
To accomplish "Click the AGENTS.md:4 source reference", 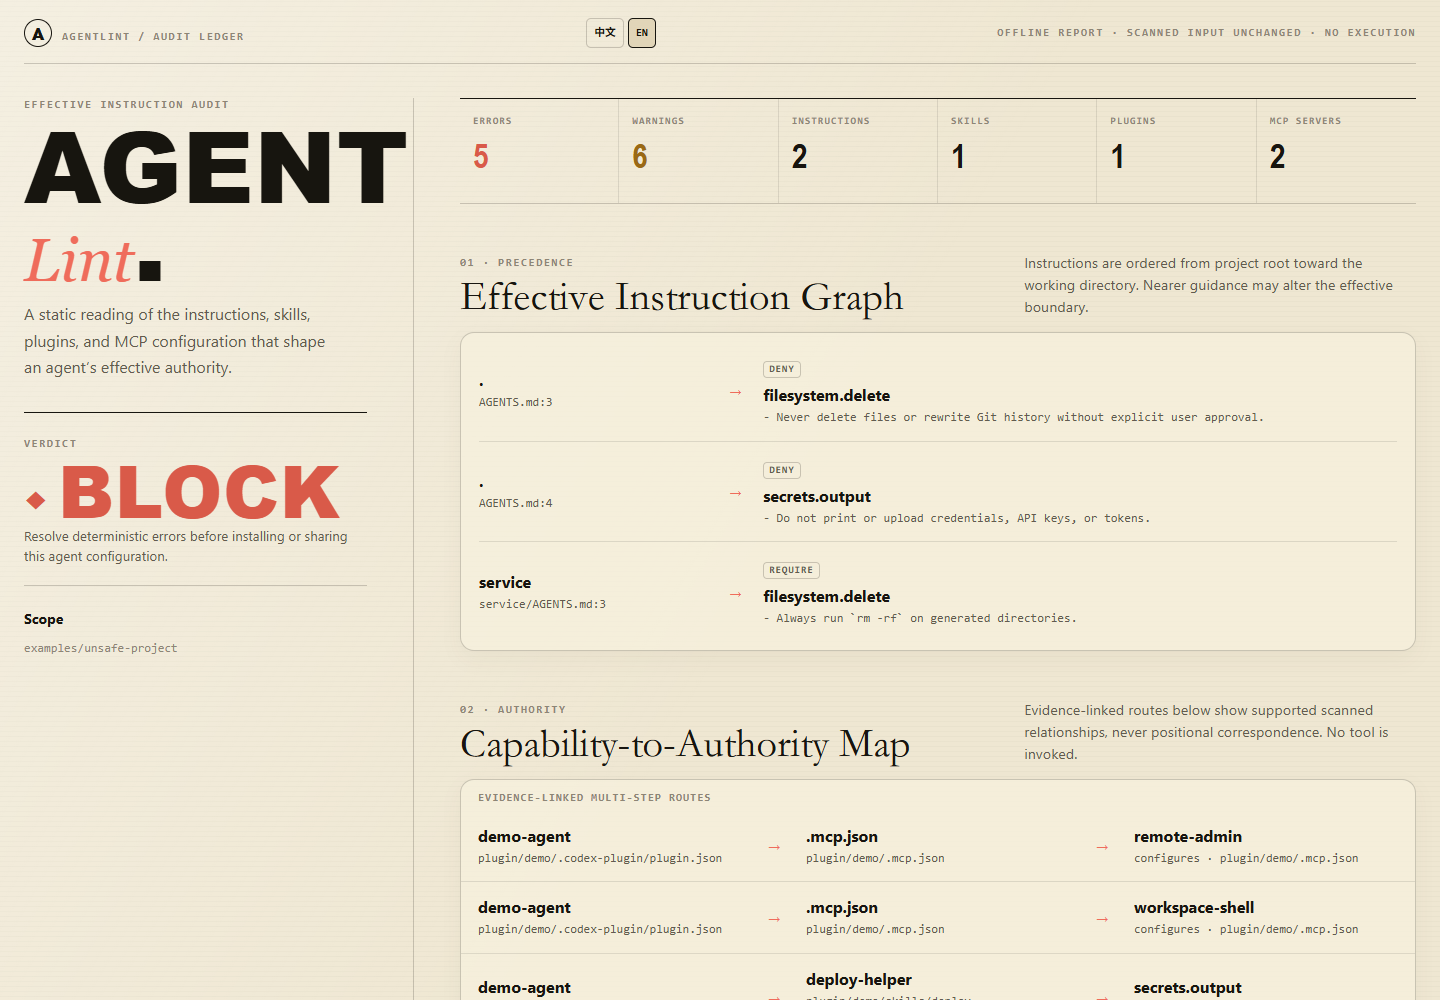I will point(516,503).
